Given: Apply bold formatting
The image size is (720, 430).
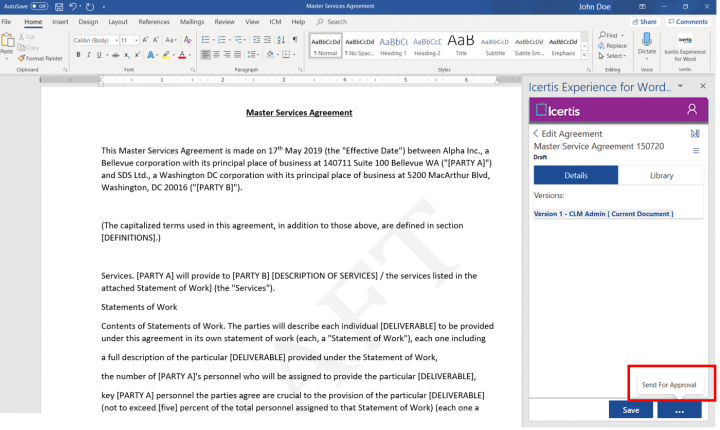Looking at the screenshot, I should 77,55.
